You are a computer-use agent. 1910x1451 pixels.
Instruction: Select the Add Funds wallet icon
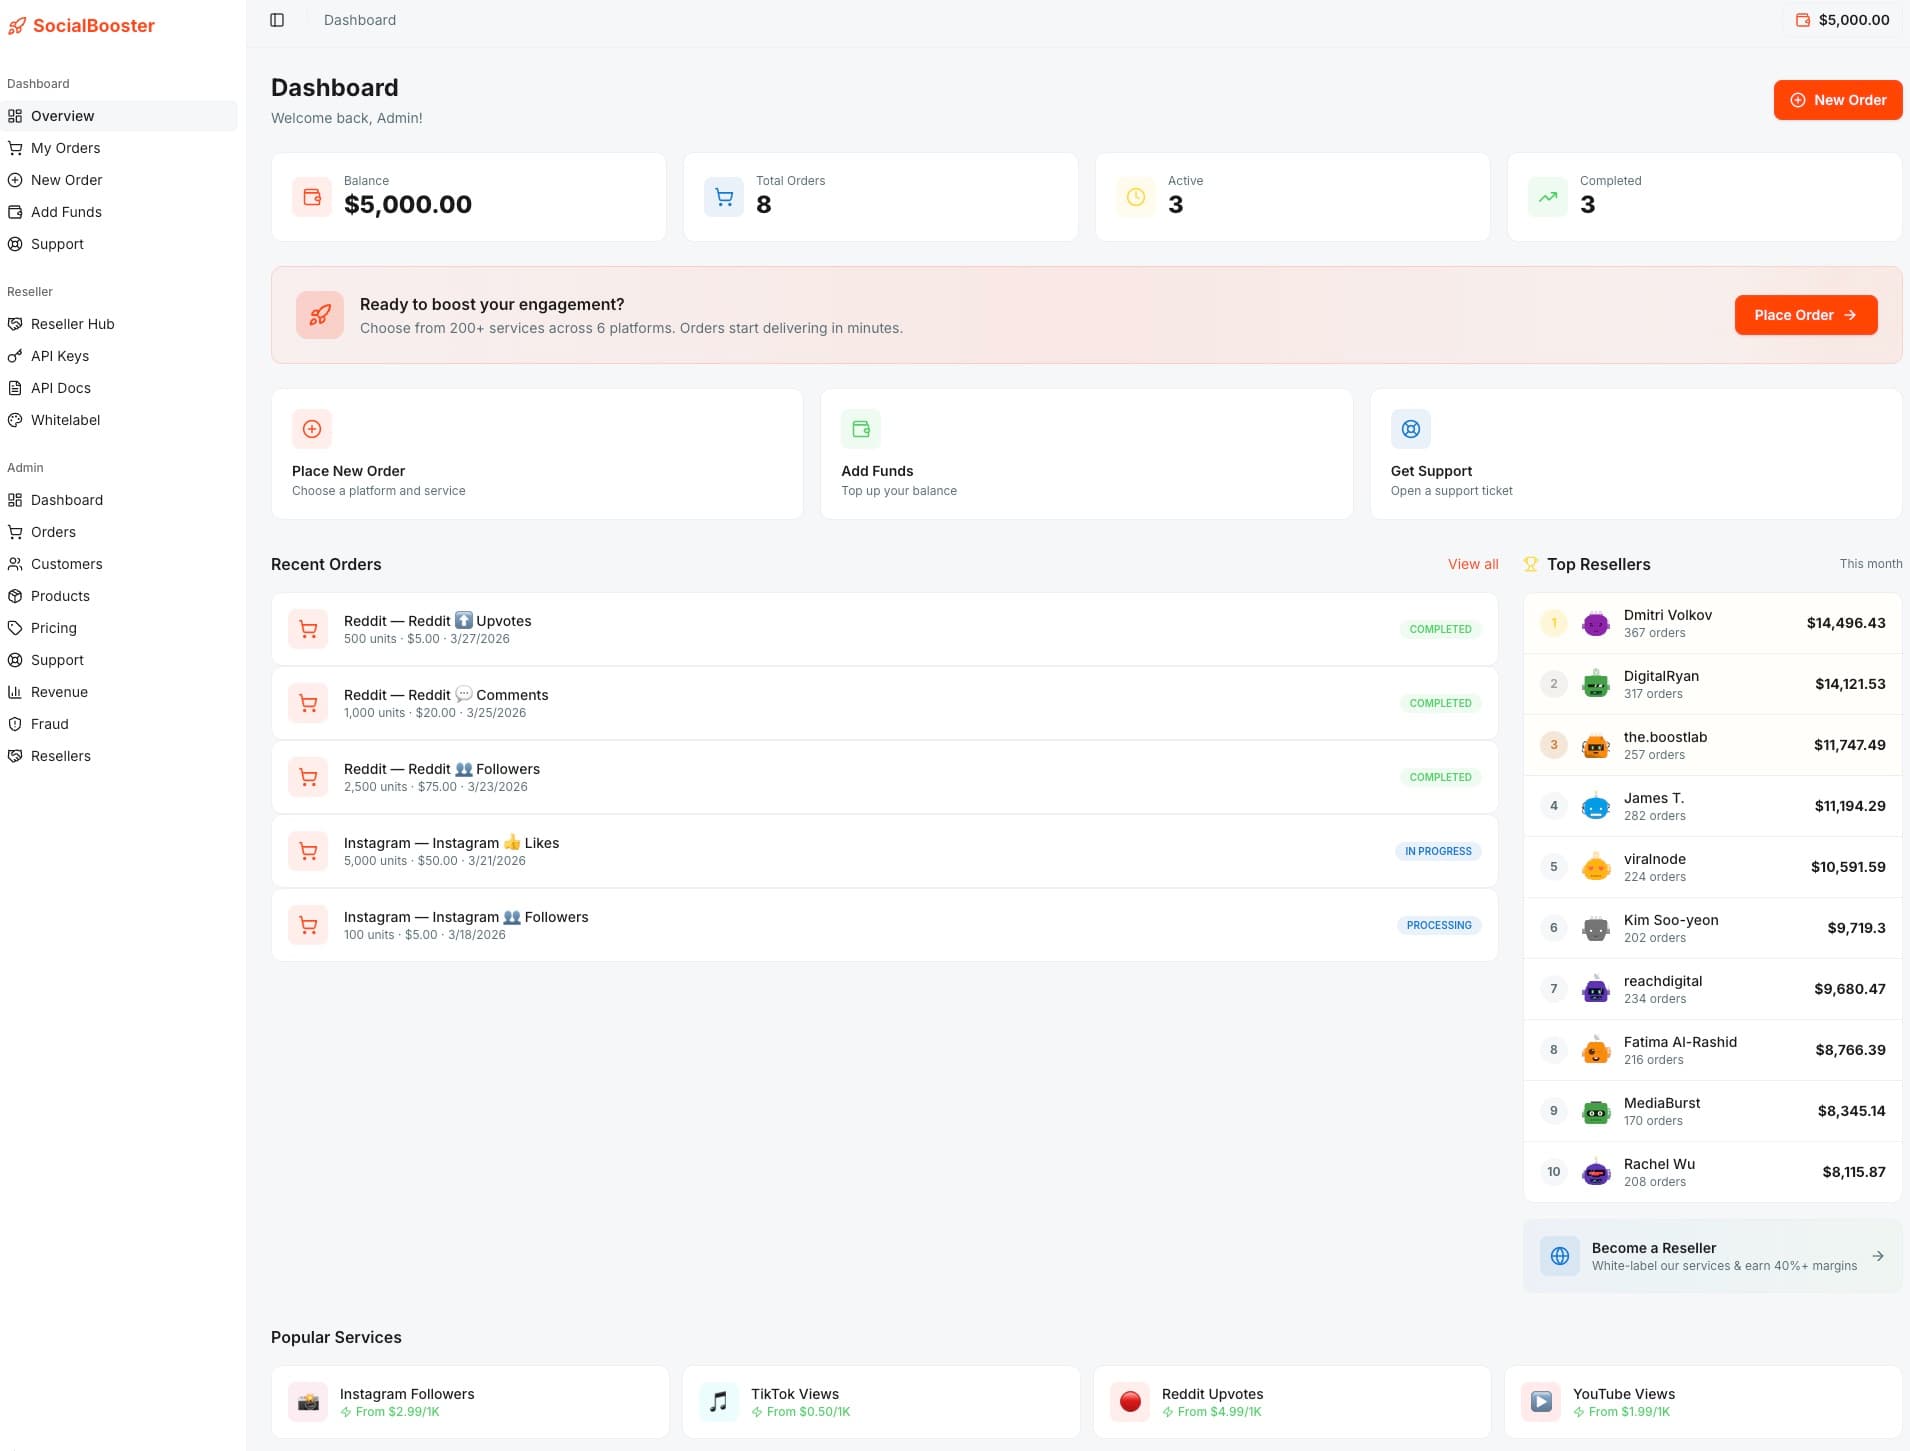[x=862, y=429]
